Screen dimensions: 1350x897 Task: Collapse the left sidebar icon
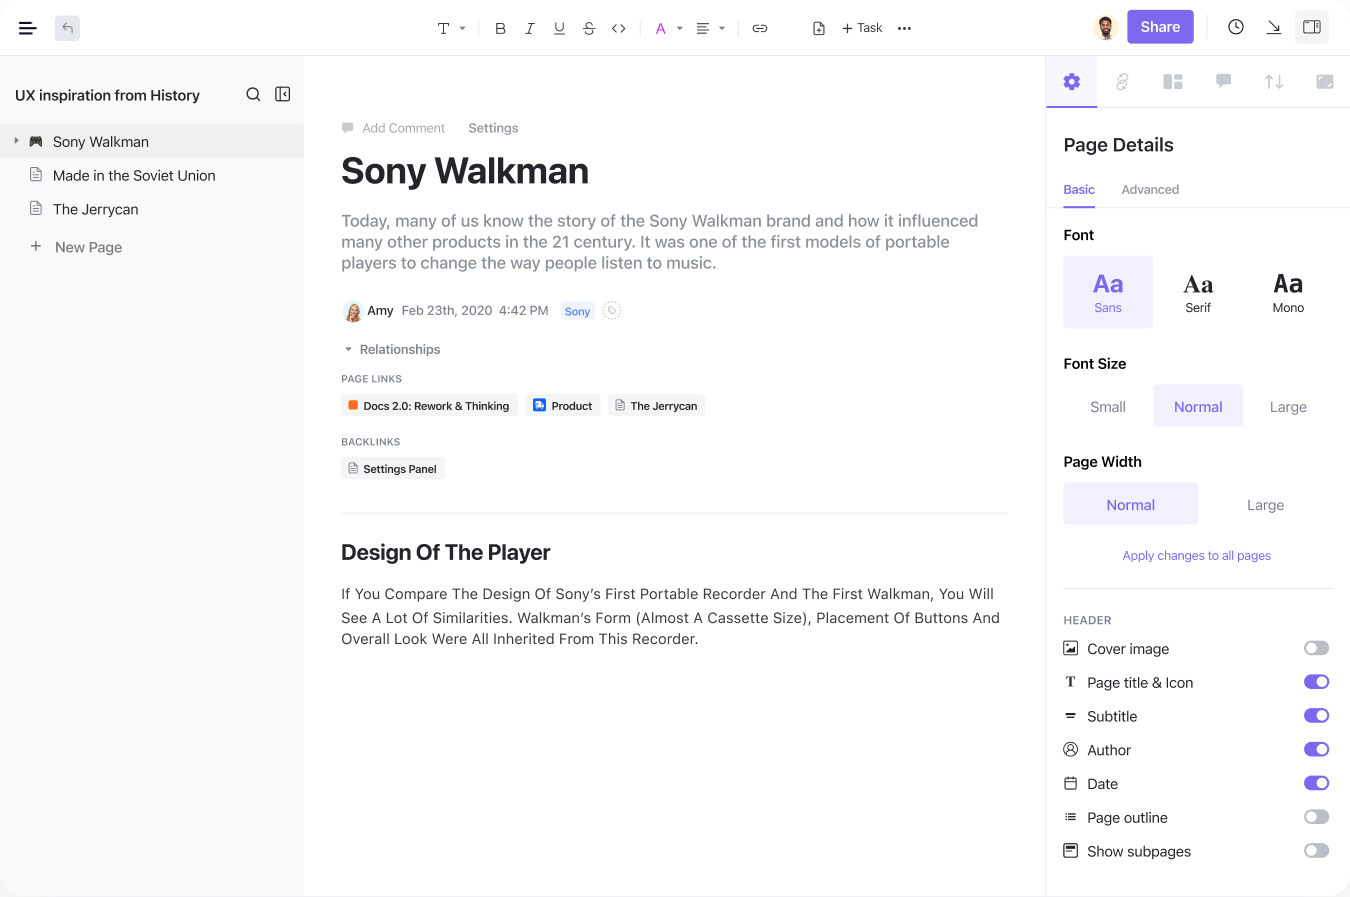283,94
